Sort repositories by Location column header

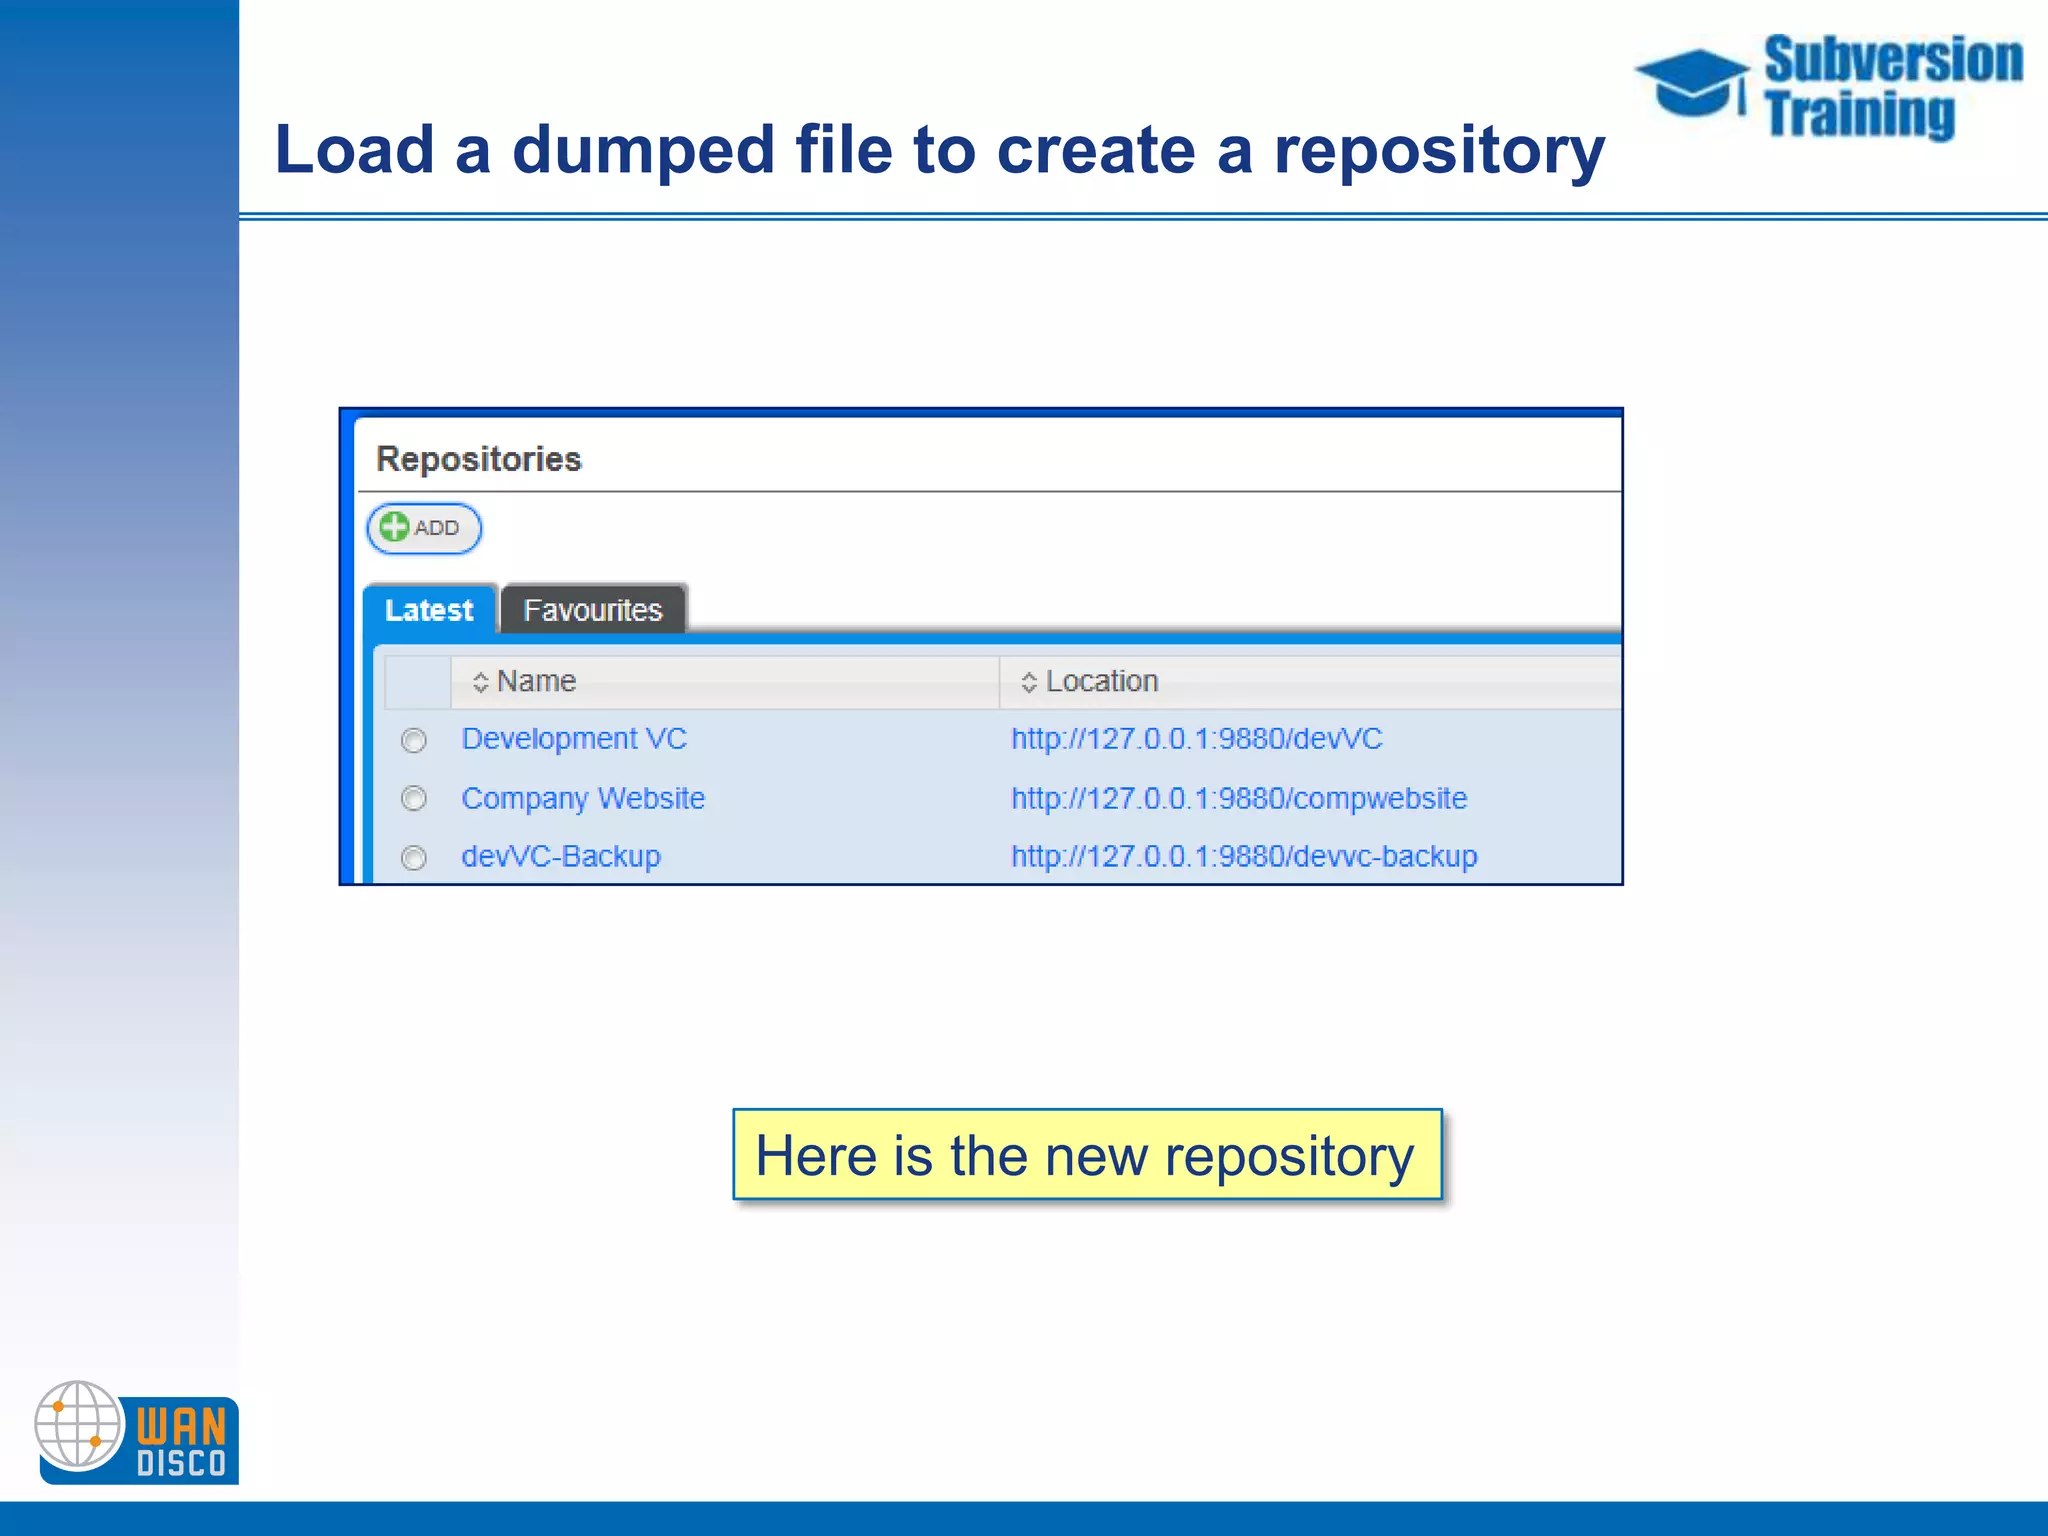(1101, 682)
